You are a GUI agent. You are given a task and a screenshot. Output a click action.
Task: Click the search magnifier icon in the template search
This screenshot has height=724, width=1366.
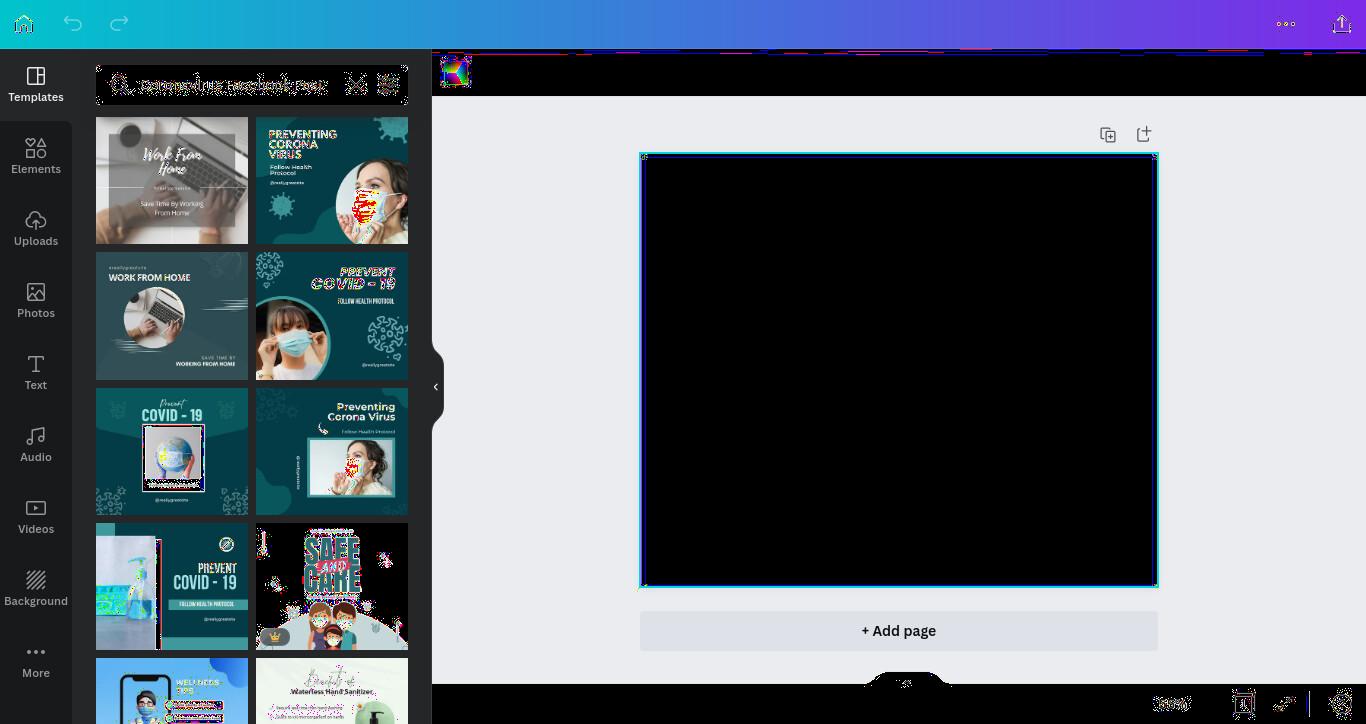[119, 85]
